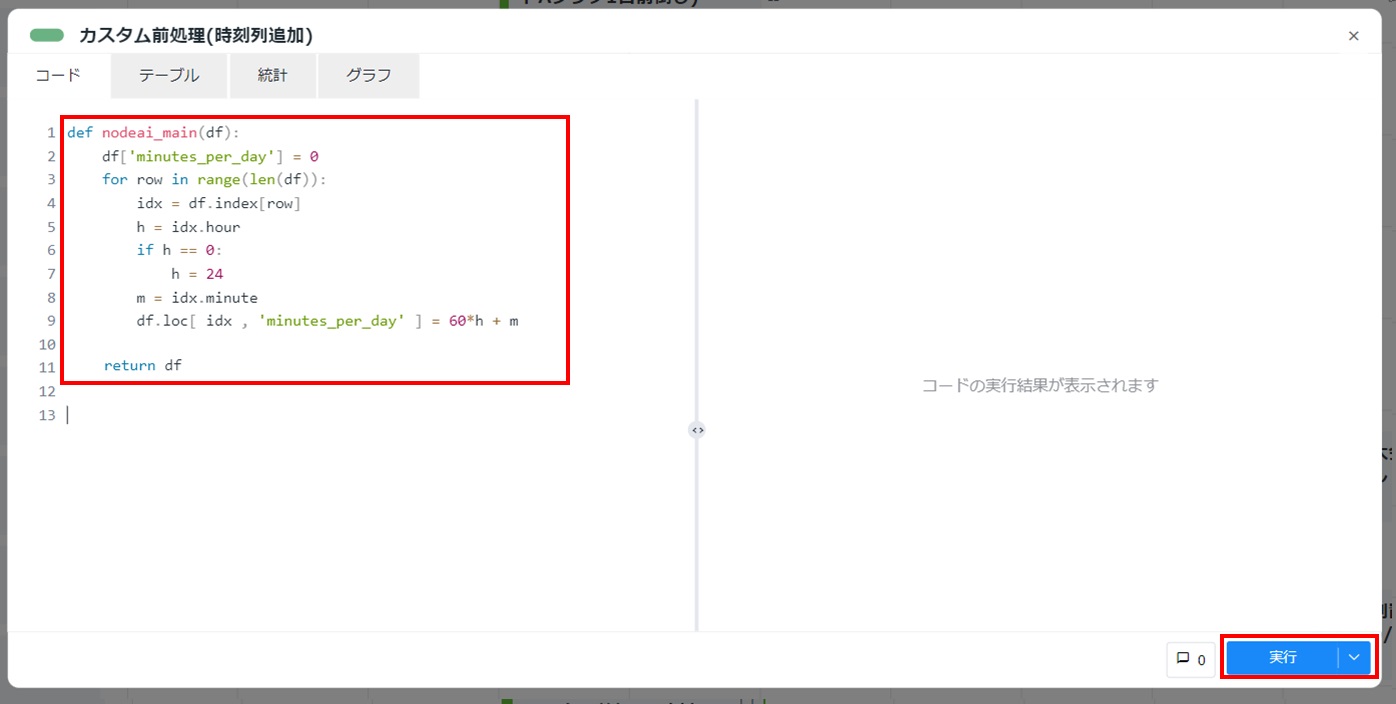The height and width of the screenshot is (704, 1396).
Task: Click line number 10 in gutter
Action: pos(47,344)
